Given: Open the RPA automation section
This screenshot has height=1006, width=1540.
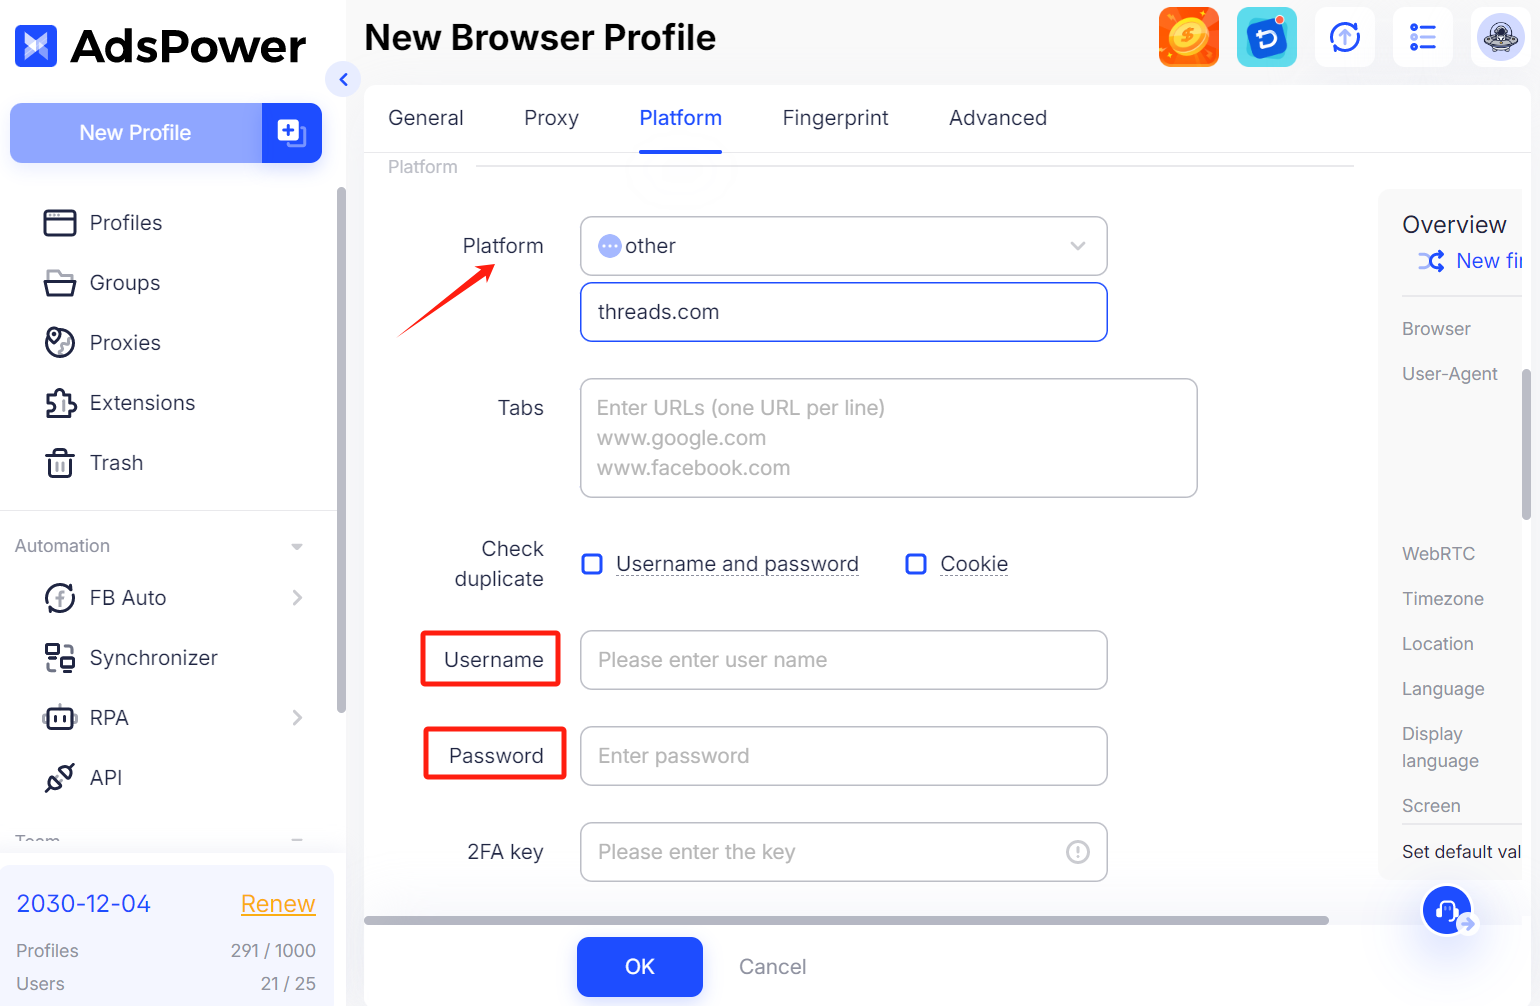Looking at the screenshot, I should pos(110,717).
